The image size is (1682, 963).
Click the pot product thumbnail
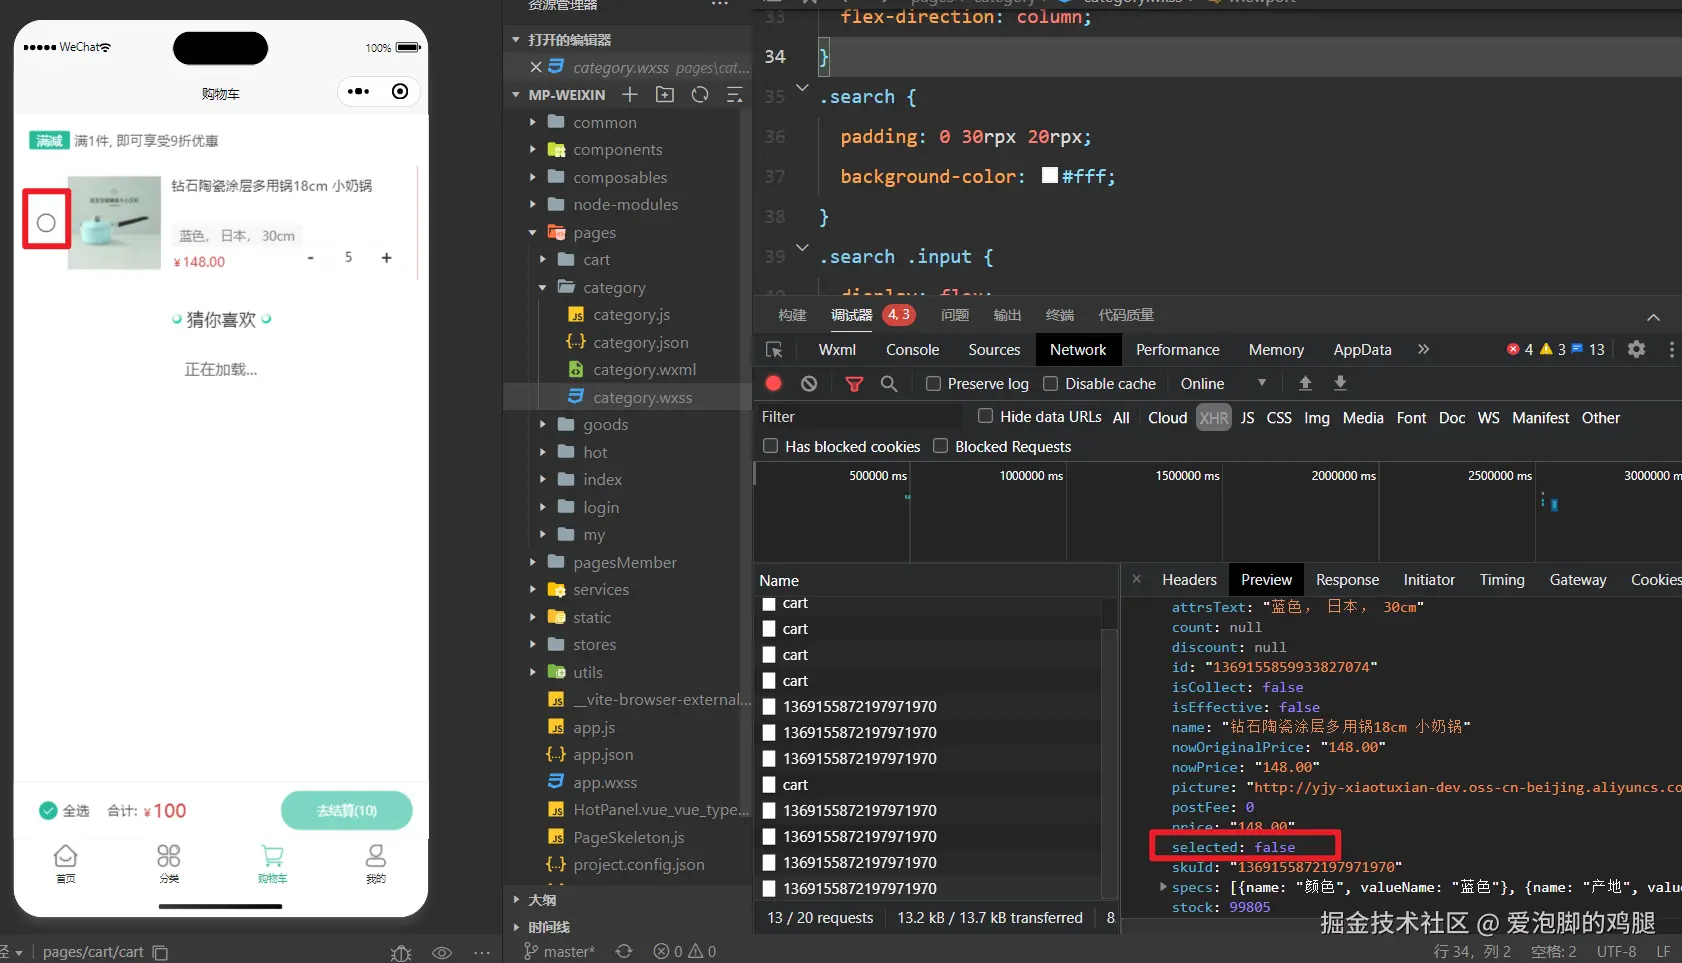pos(115,222)
